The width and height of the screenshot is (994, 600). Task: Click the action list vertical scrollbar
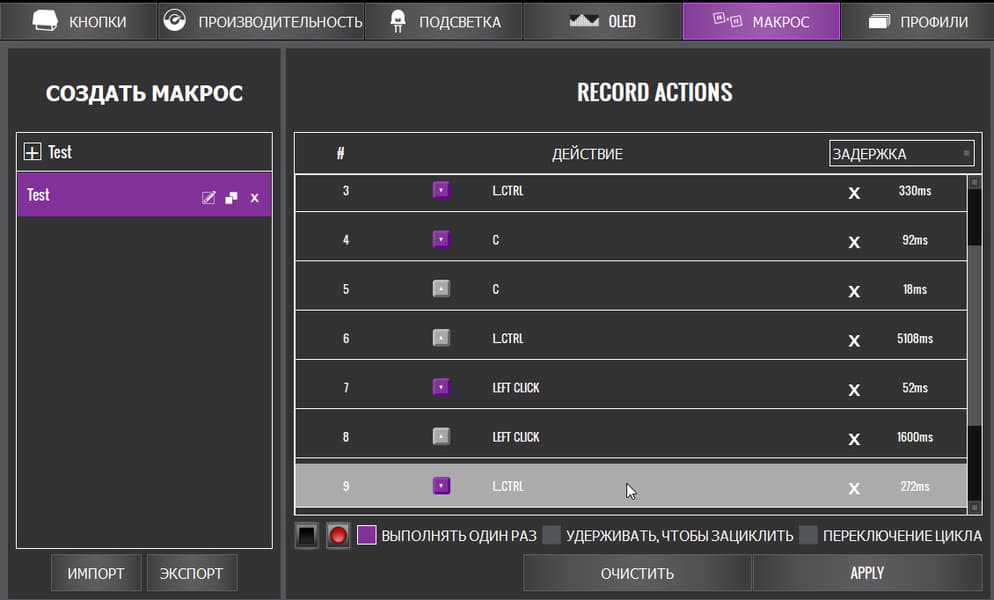(974, 330)
